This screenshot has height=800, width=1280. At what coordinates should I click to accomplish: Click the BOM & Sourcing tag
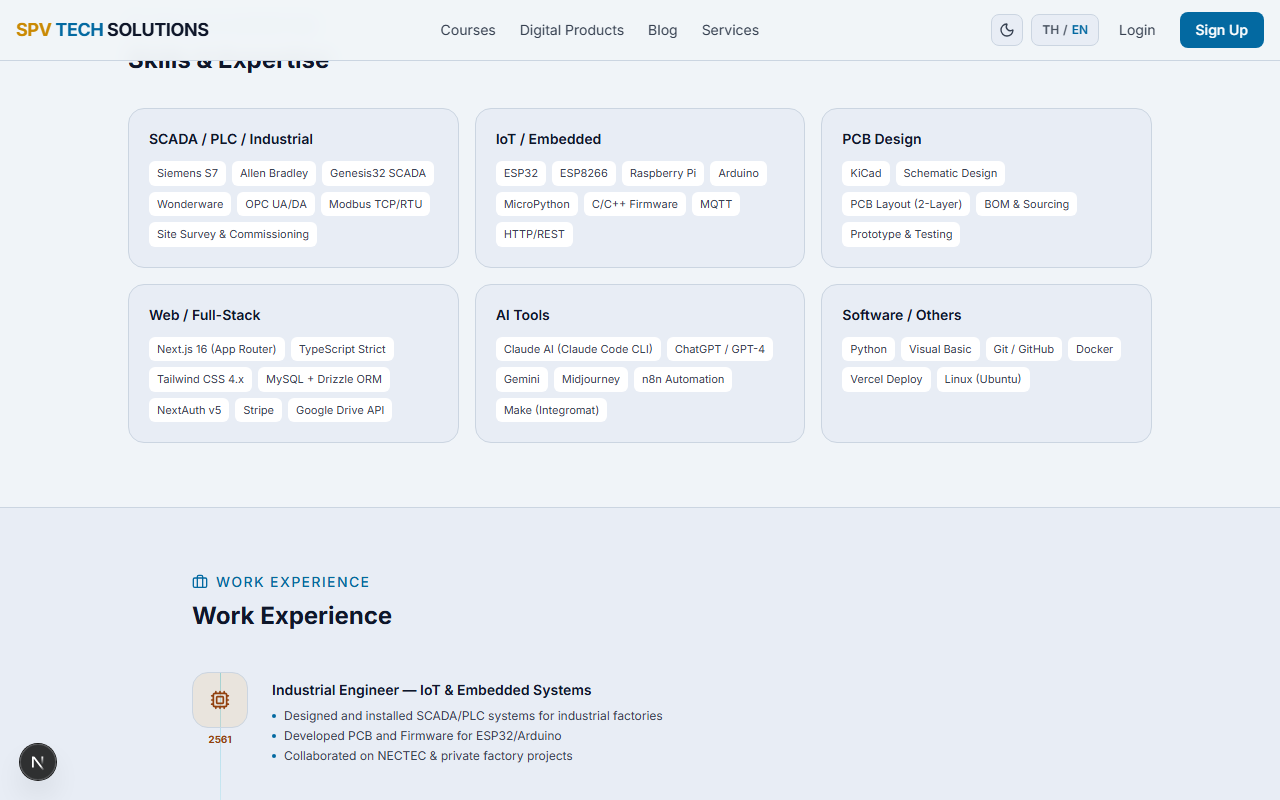[1027, 204]
